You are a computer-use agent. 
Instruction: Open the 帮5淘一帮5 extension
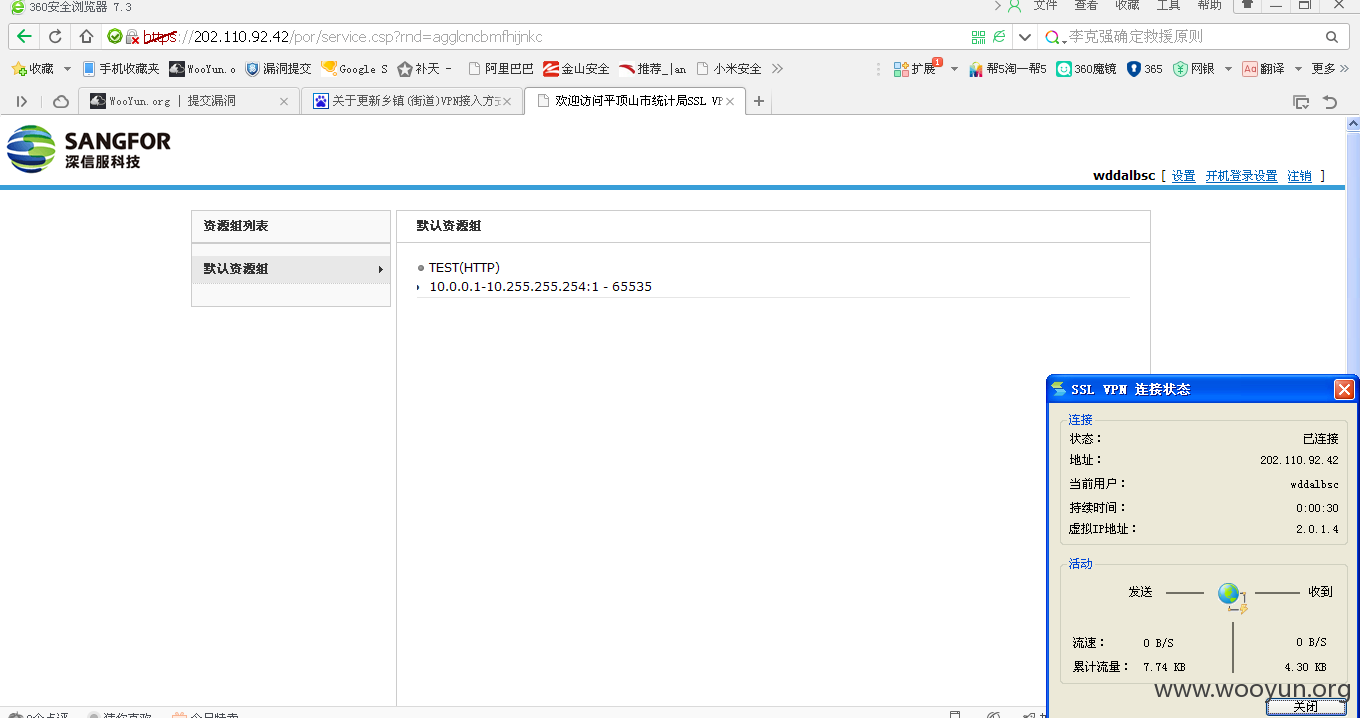point(1007,69)
